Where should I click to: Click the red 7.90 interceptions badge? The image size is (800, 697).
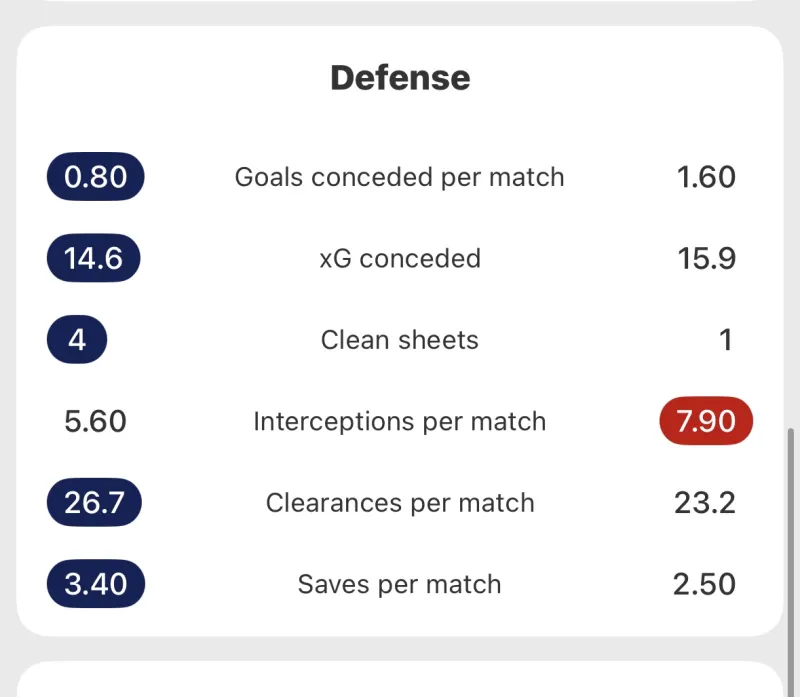[705, 421]
